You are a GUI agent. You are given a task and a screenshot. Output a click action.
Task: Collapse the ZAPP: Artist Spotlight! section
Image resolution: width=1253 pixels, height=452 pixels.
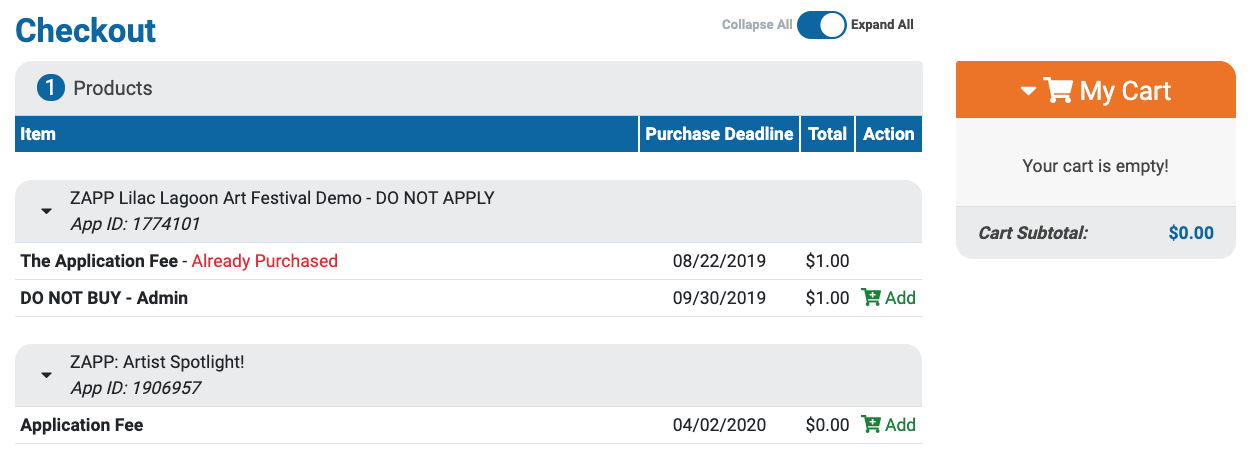click(46, 375)
